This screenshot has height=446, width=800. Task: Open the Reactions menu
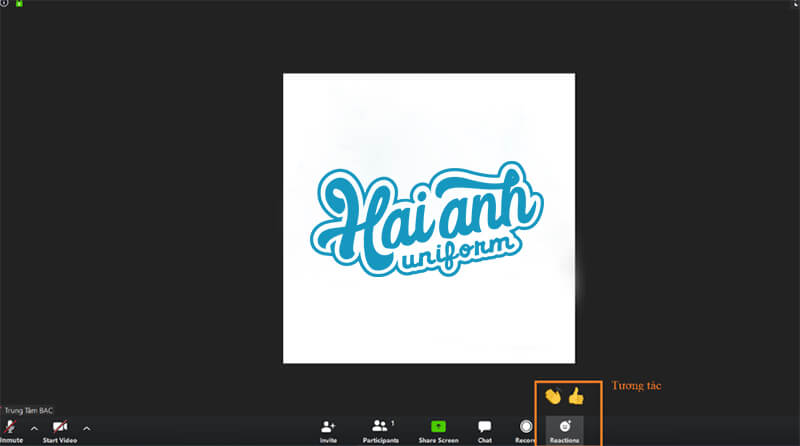(564, 431)
